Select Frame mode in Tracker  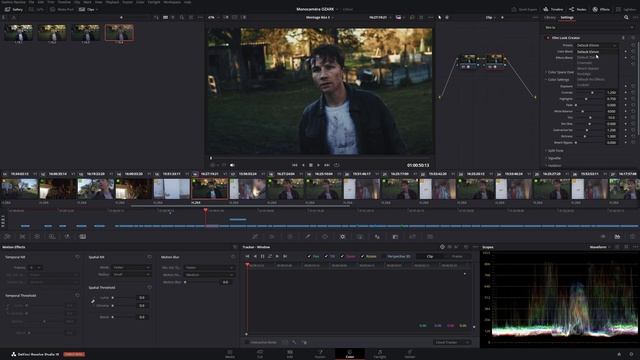457,256
